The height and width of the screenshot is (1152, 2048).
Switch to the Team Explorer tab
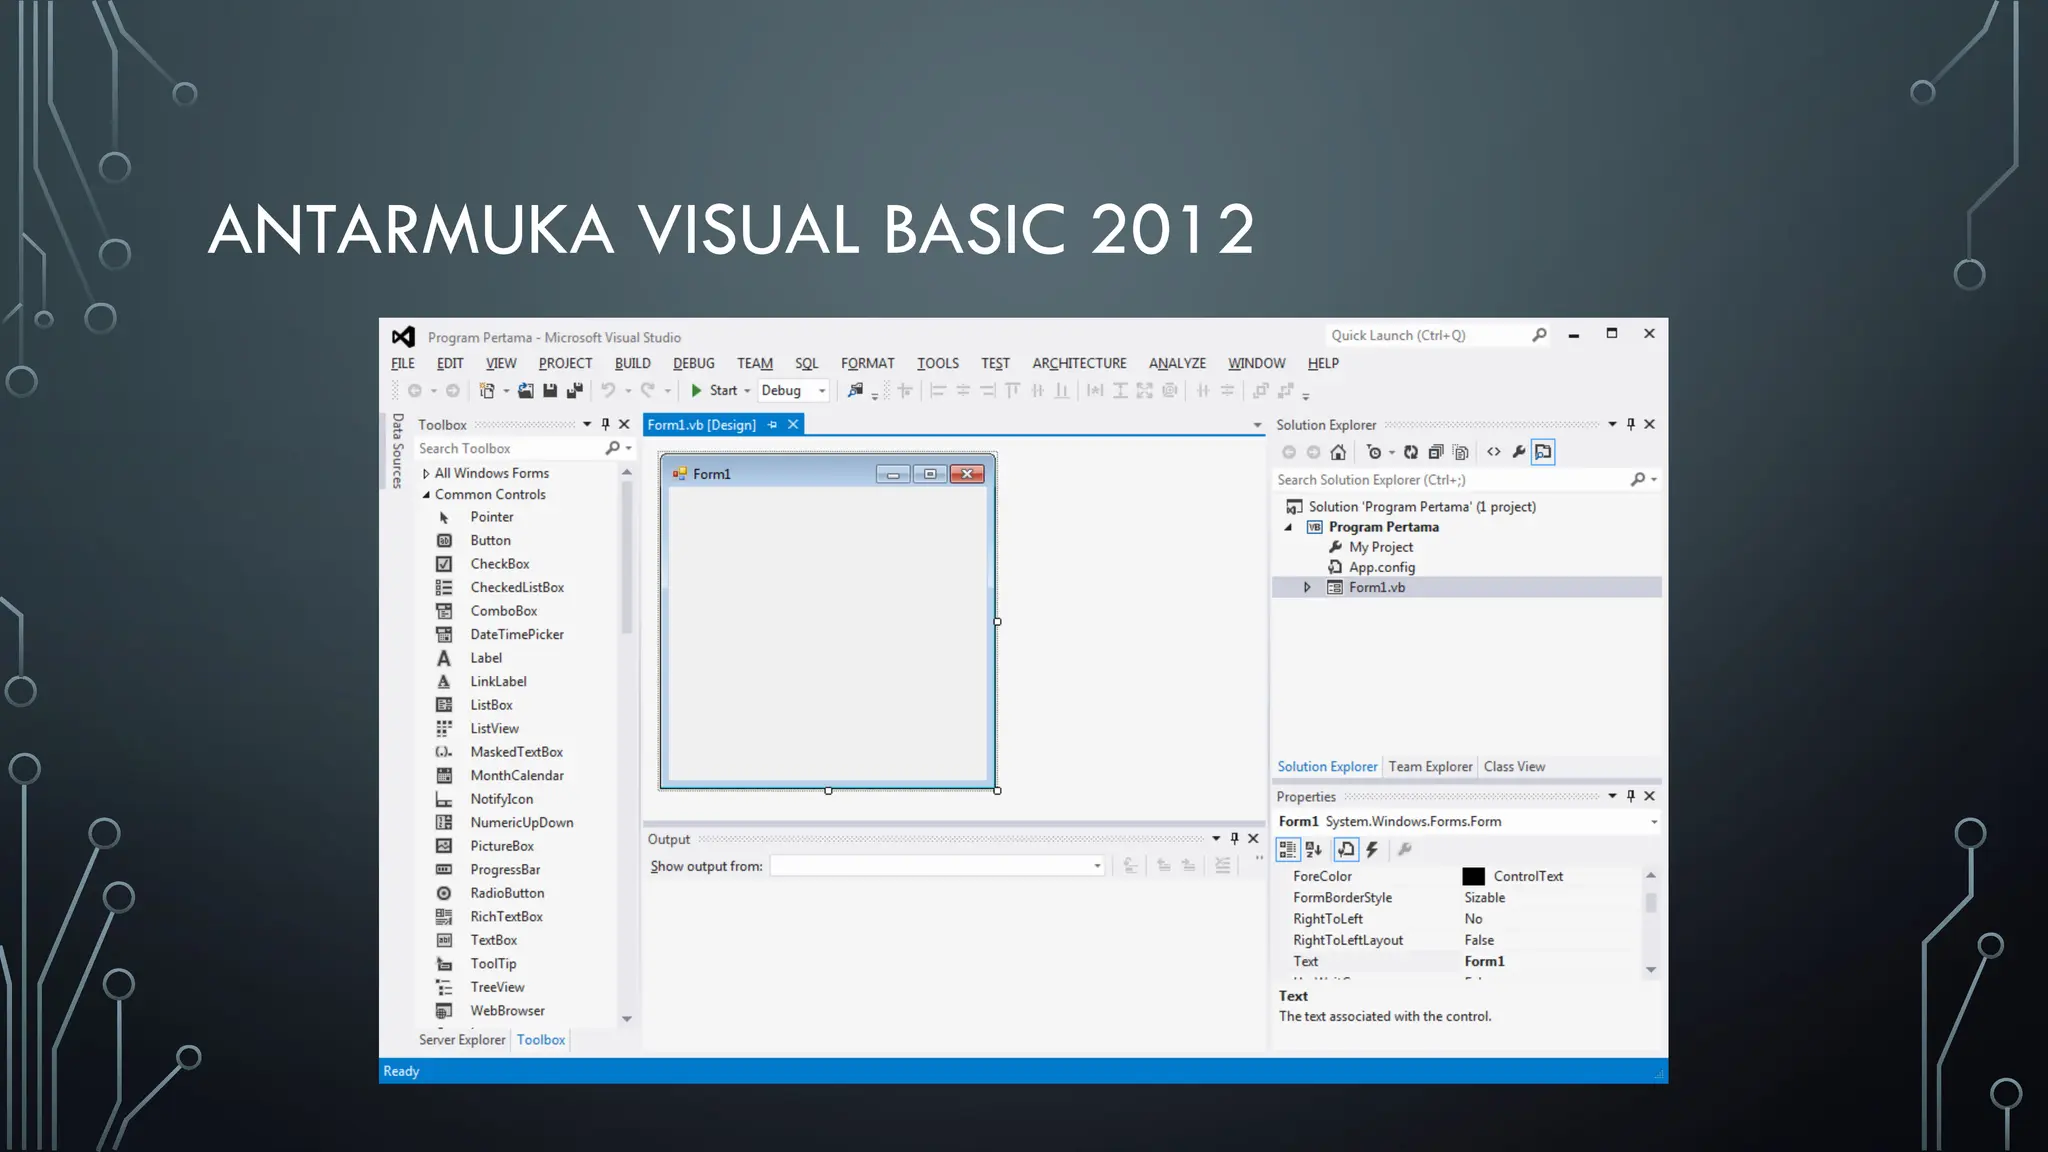[x=1430, y=767]
